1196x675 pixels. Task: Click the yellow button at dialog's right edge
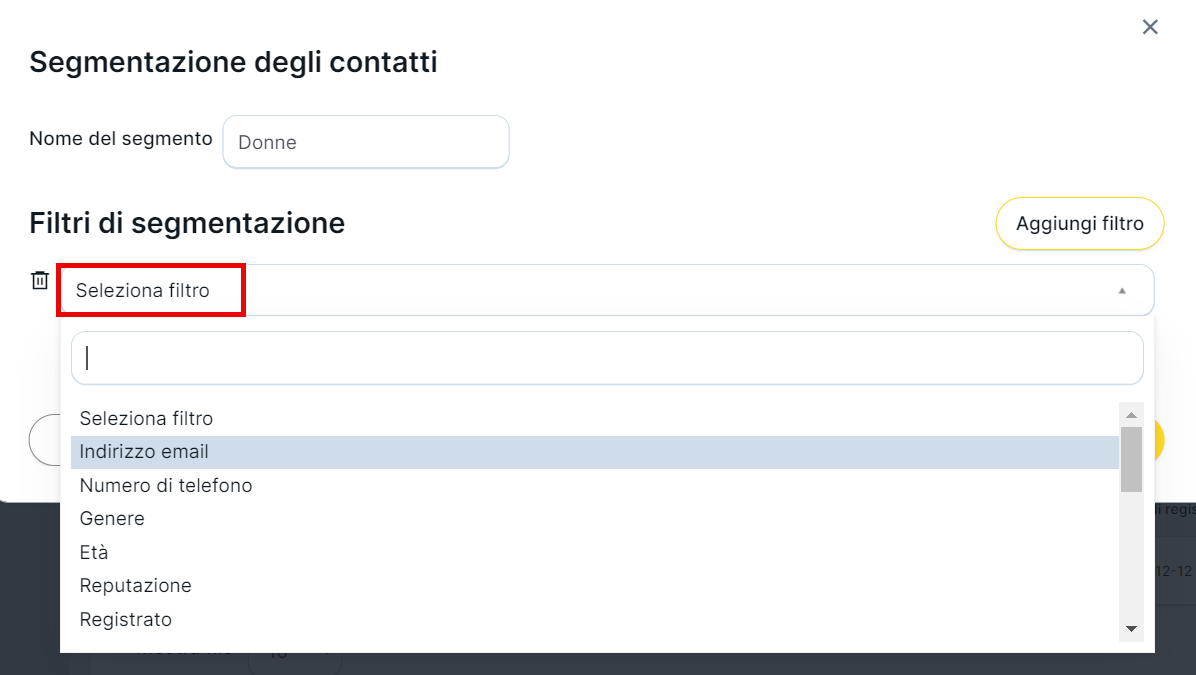[x=1159, y=440]
